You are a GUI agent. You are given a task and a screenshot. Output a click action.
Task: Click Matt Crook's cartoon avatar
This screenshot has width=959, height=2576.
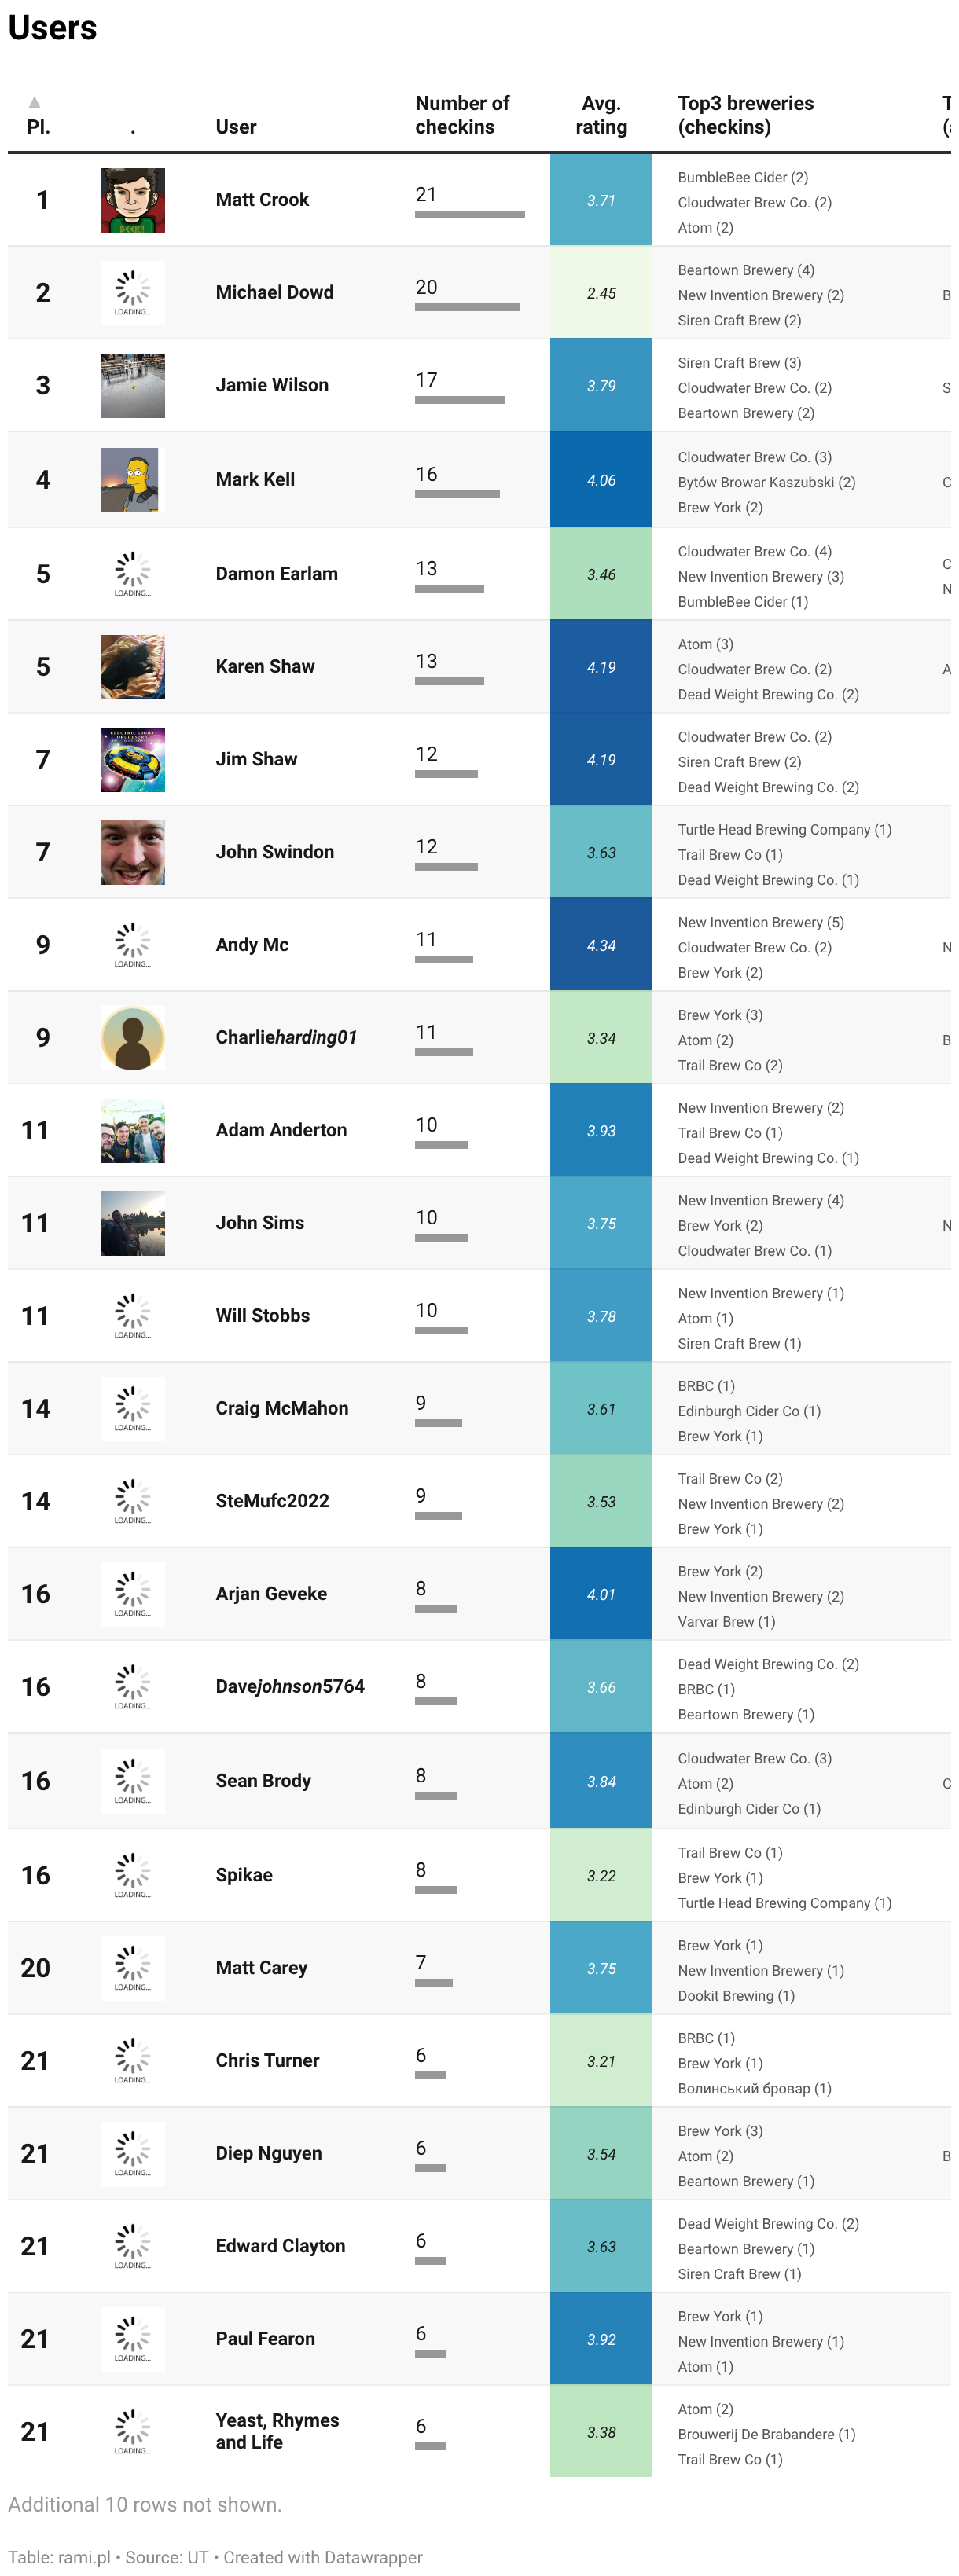click(132, 200)
